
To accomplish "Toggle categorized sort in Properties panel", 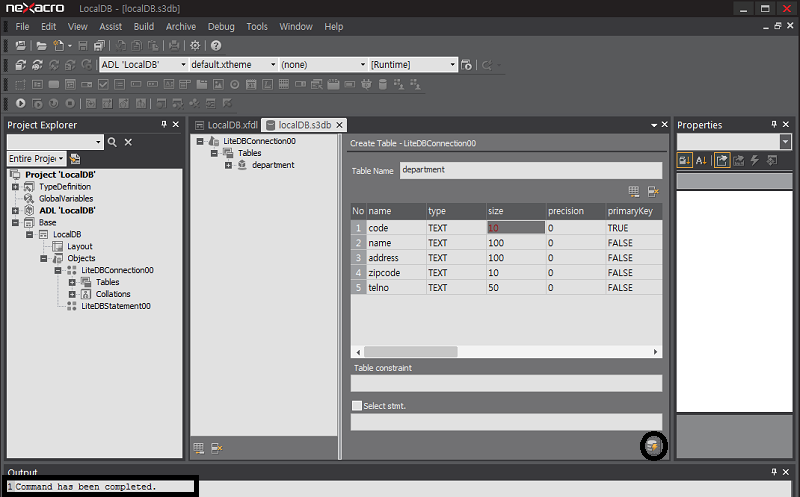I will pos(684,160).
